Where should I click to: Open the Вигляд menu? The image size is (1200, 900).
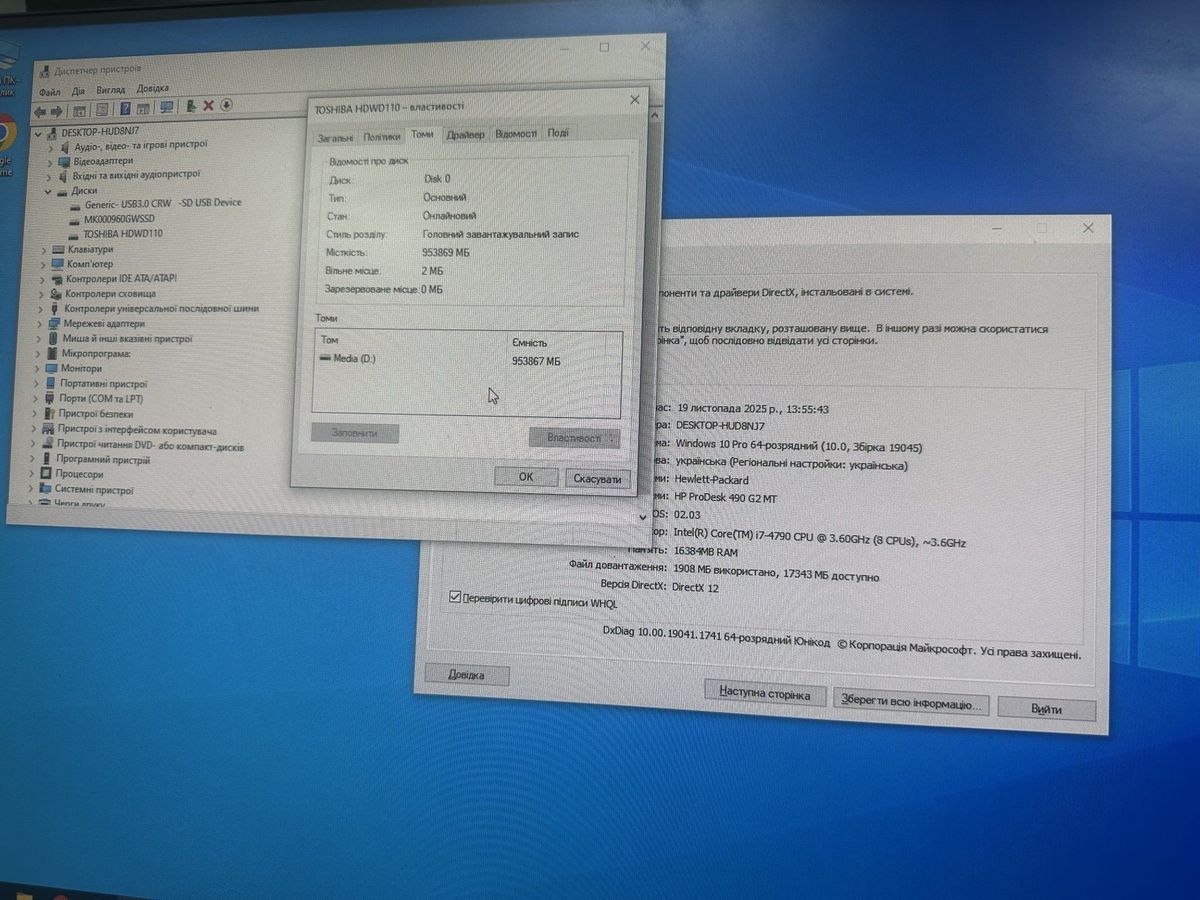click(111, 90)
